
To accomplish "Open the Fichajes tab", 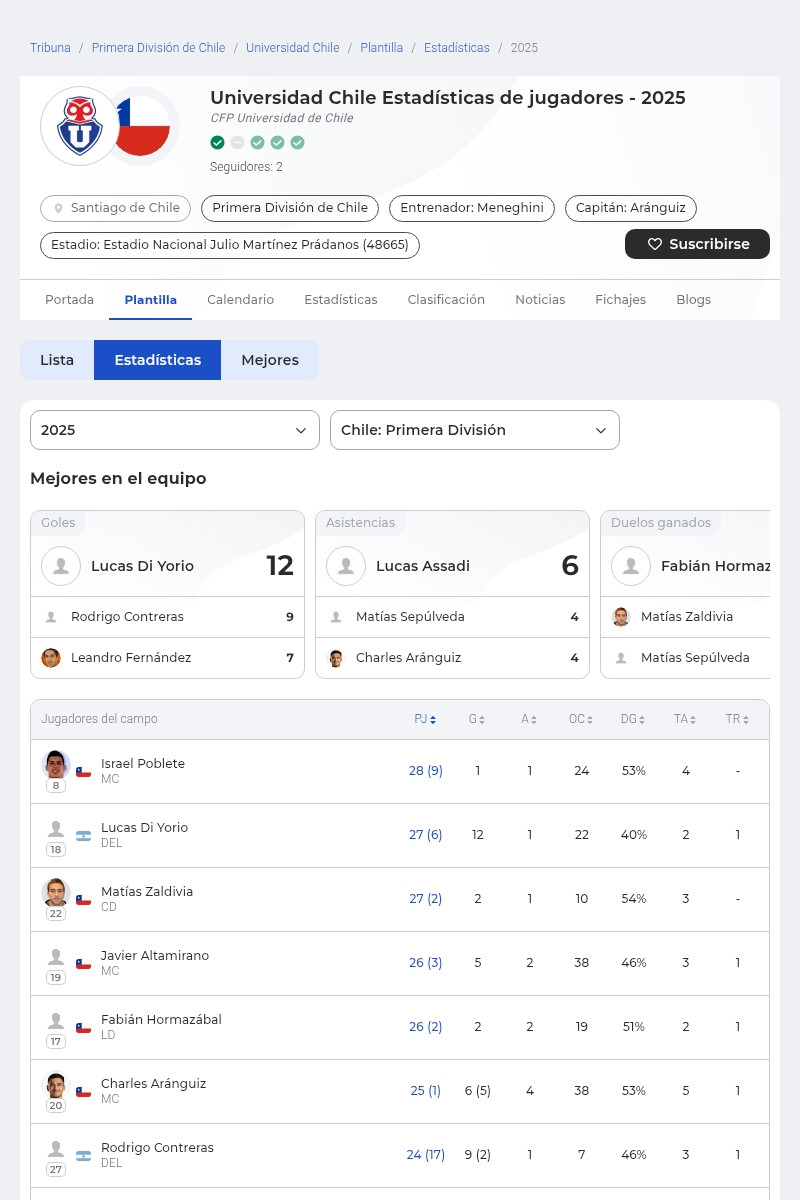I will click(620, 300).
